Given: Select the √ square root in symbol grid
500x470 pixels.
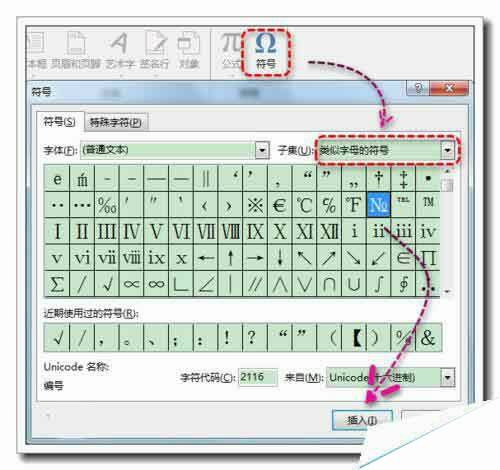Looking at the screenshot, I should (x=107, y=284).
